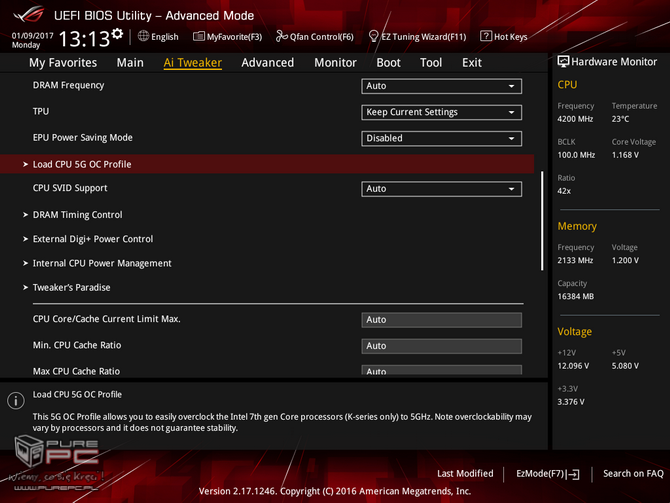This screenshot has height=503, width=670.
Task: Click BCLK value 100.0 MHz
Action: click(576, 155)
